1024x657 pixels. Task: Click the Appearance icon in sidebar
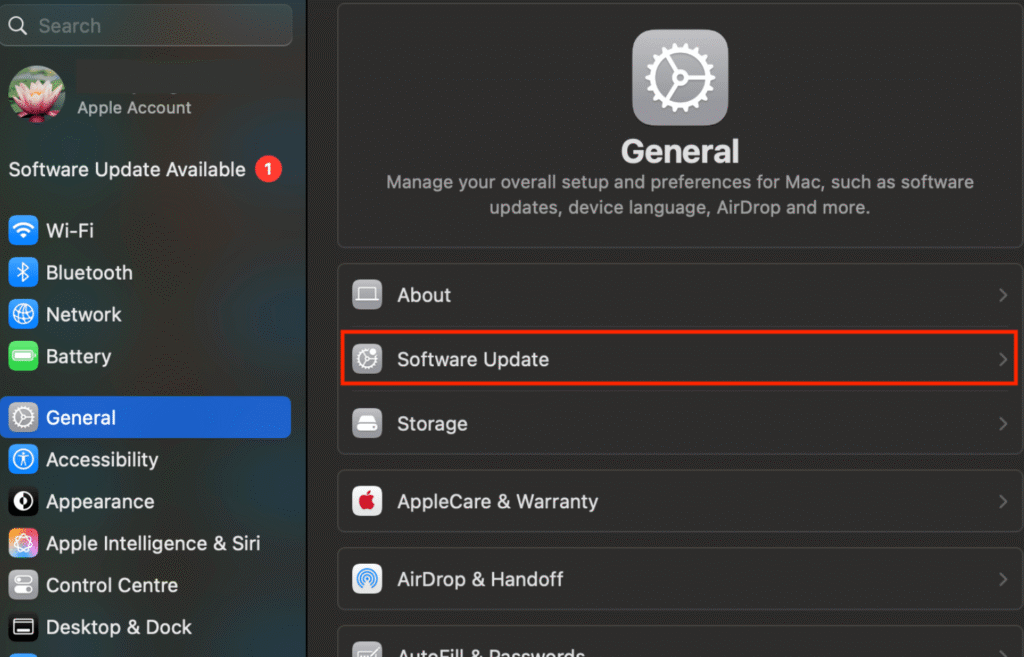click(x=23, y=501)
